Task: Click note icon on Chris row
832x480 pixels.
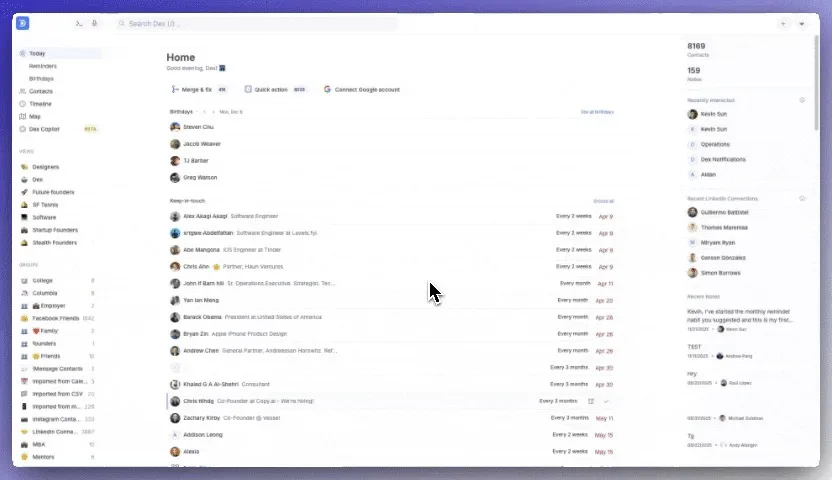Action: 591,402
